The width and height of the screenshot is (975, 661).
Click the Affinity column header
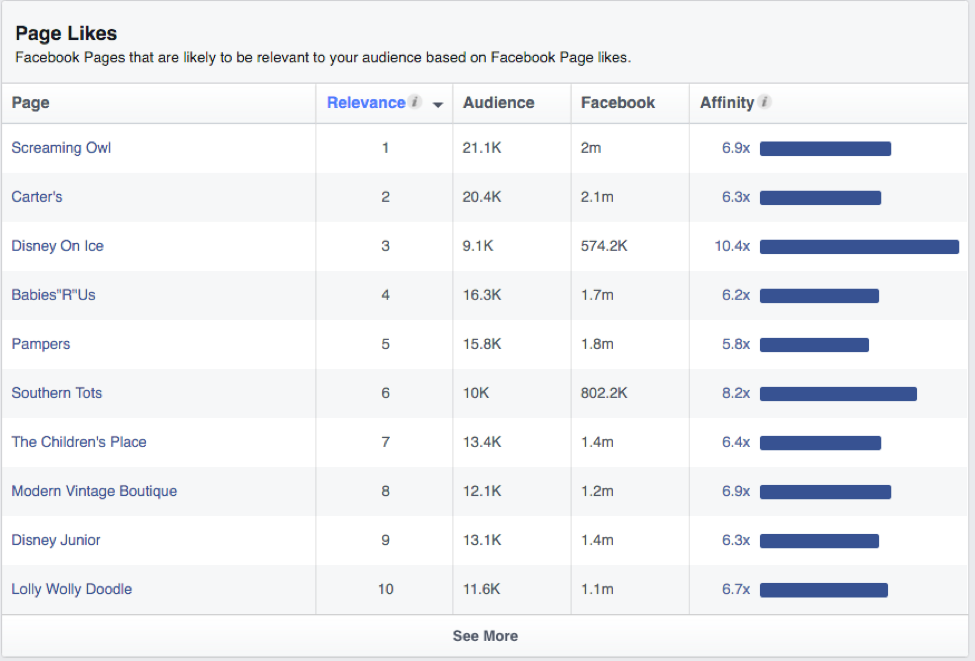coord(727,103)
